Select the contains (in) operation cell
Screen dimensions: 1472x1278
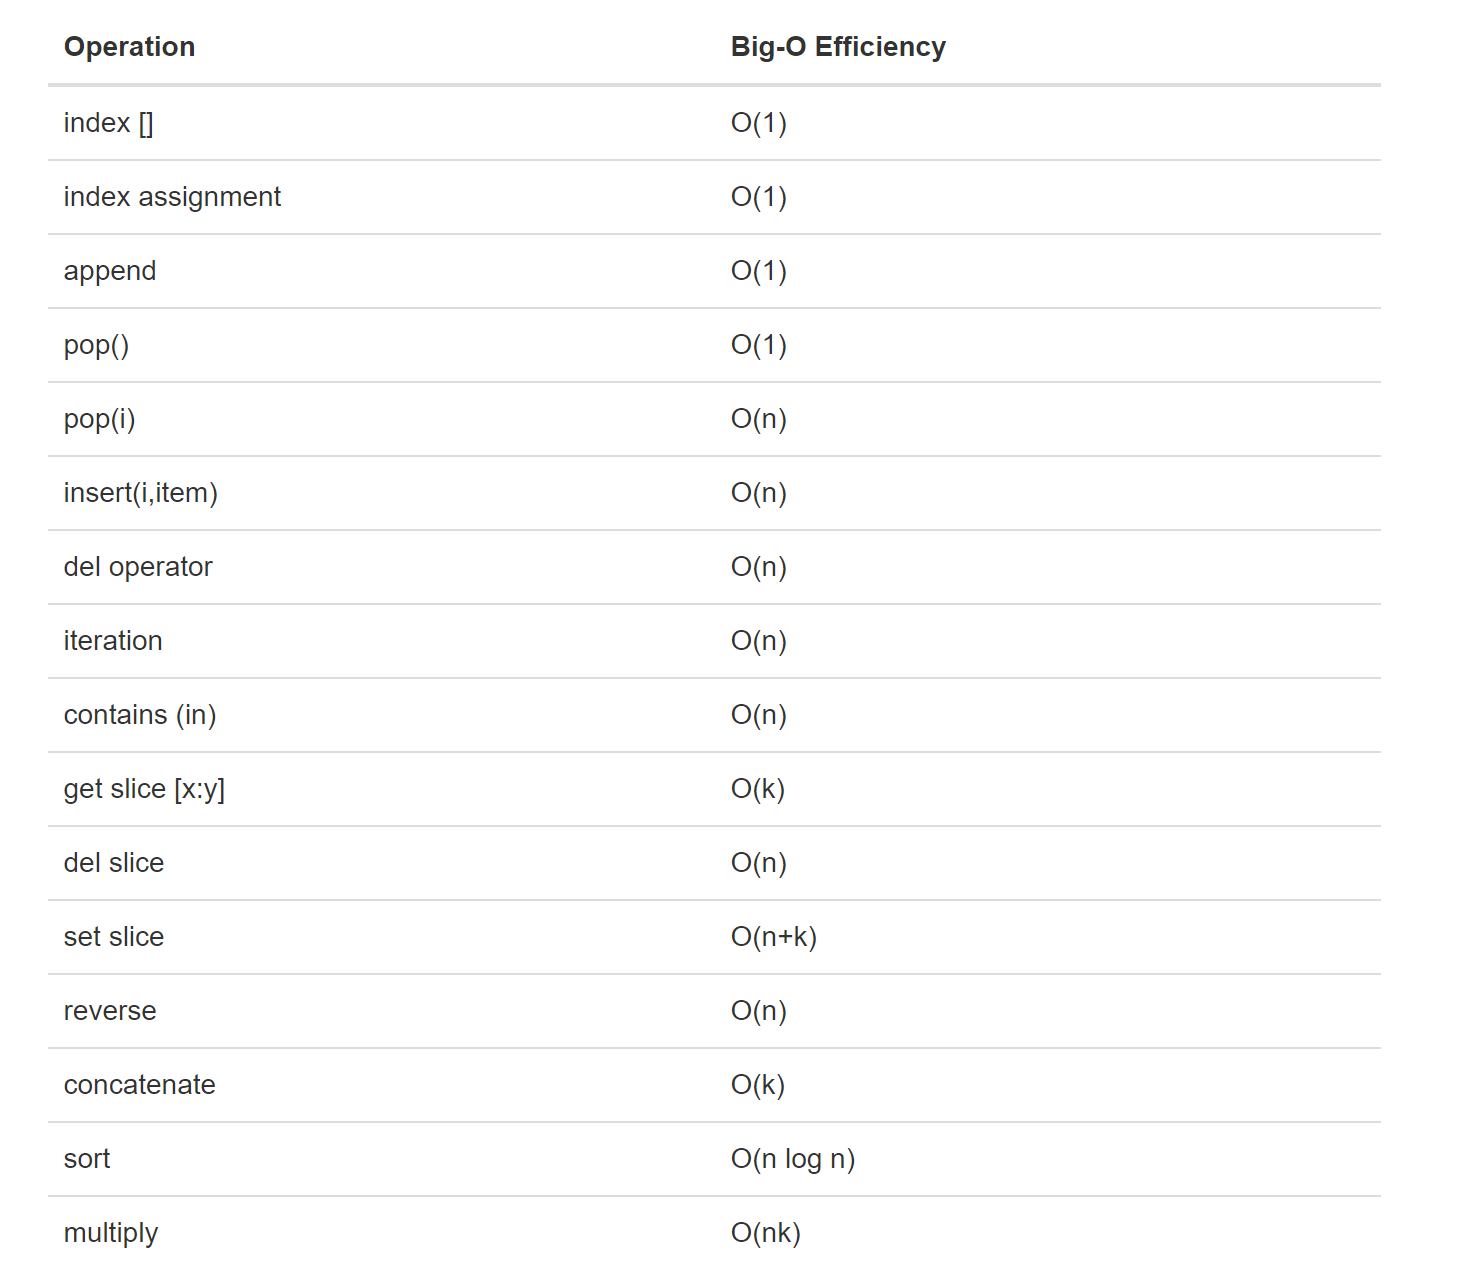(140, 715)
